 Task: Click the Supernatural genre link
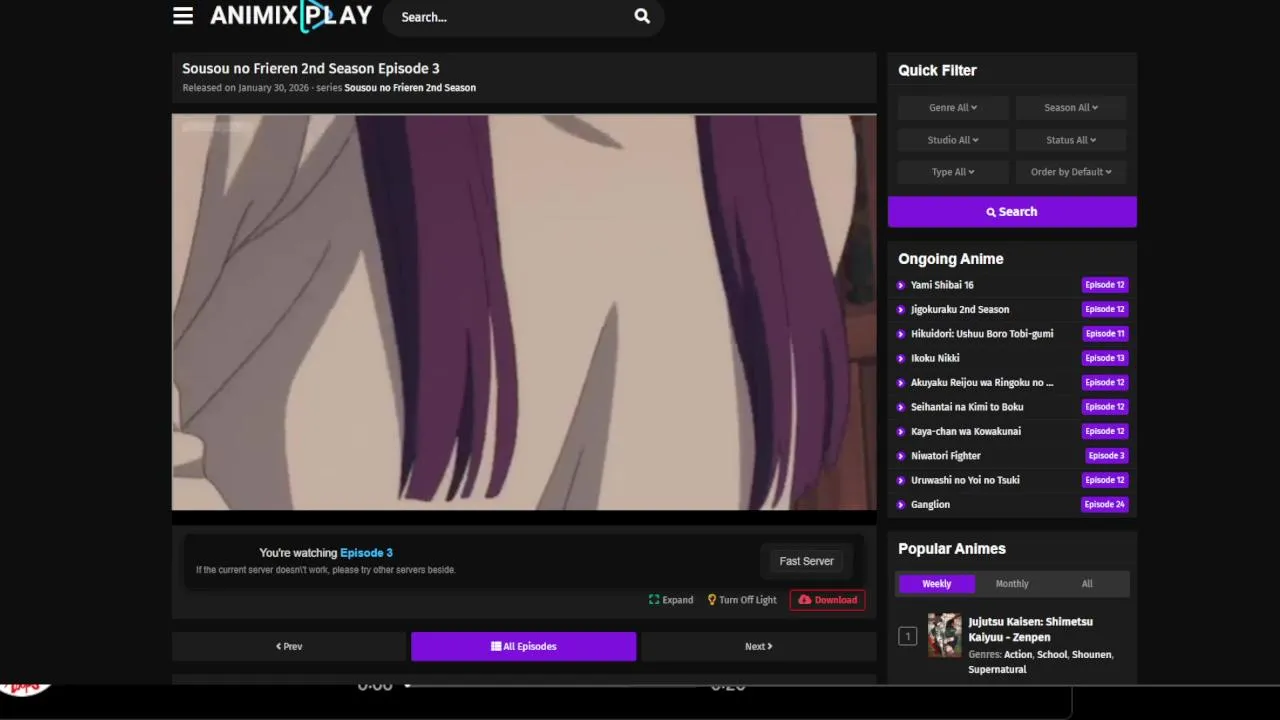click(997, 670)
